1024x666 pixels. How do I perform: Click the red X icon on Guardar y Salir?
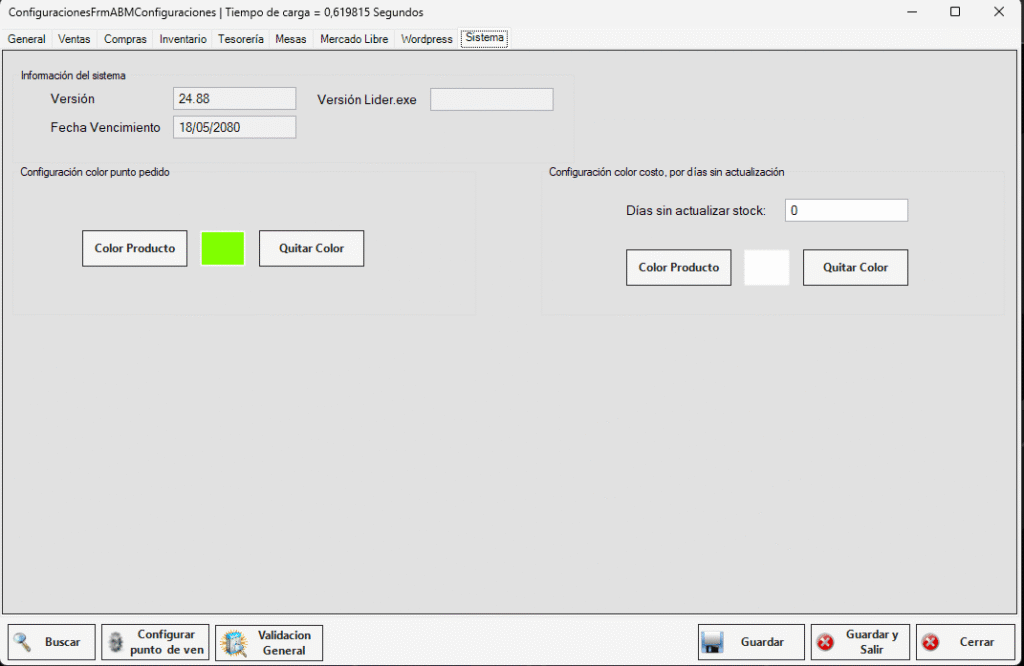pyautogui.click(x=825, y=642)
